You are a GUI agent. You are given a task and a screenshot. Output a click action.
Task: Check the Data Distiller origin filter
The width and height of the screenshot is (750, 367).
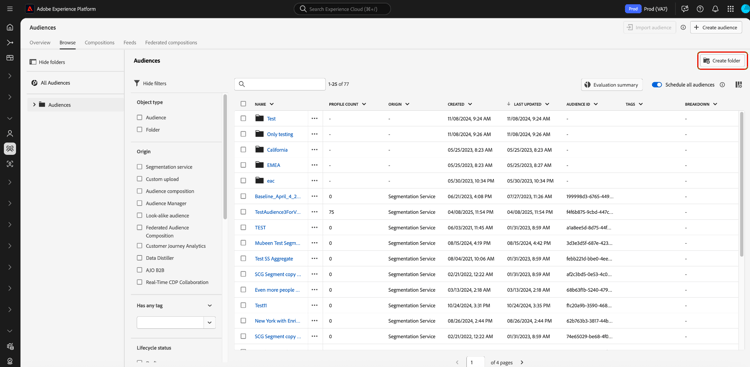139,258
